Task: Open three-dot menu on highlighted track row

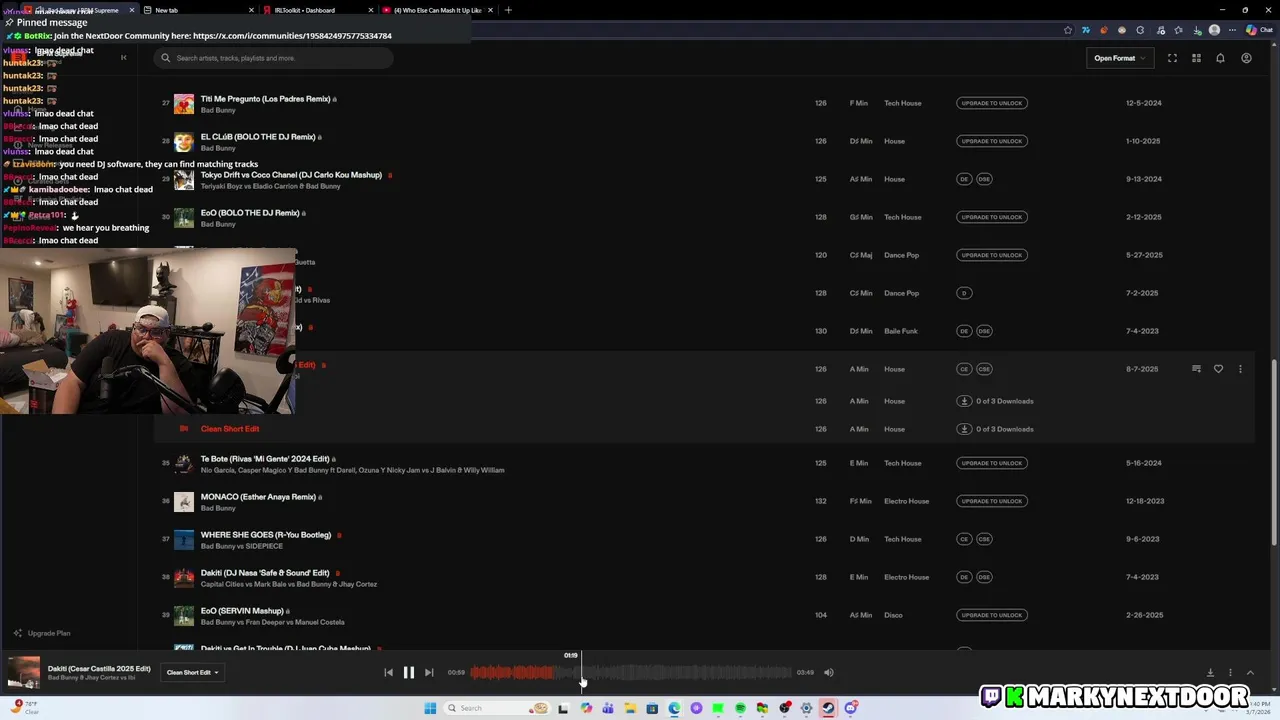Action: [x=1240, y=369]
